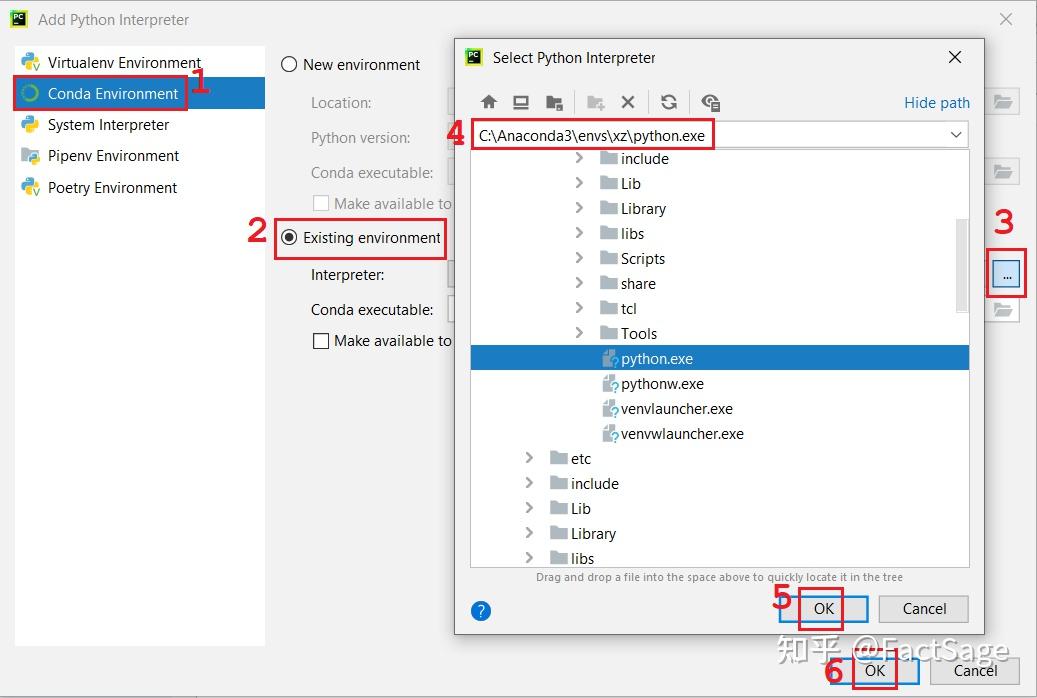Click Cancel in Add Python Interpreter window
Viewport: 1037px width, 698px height.
975,671
